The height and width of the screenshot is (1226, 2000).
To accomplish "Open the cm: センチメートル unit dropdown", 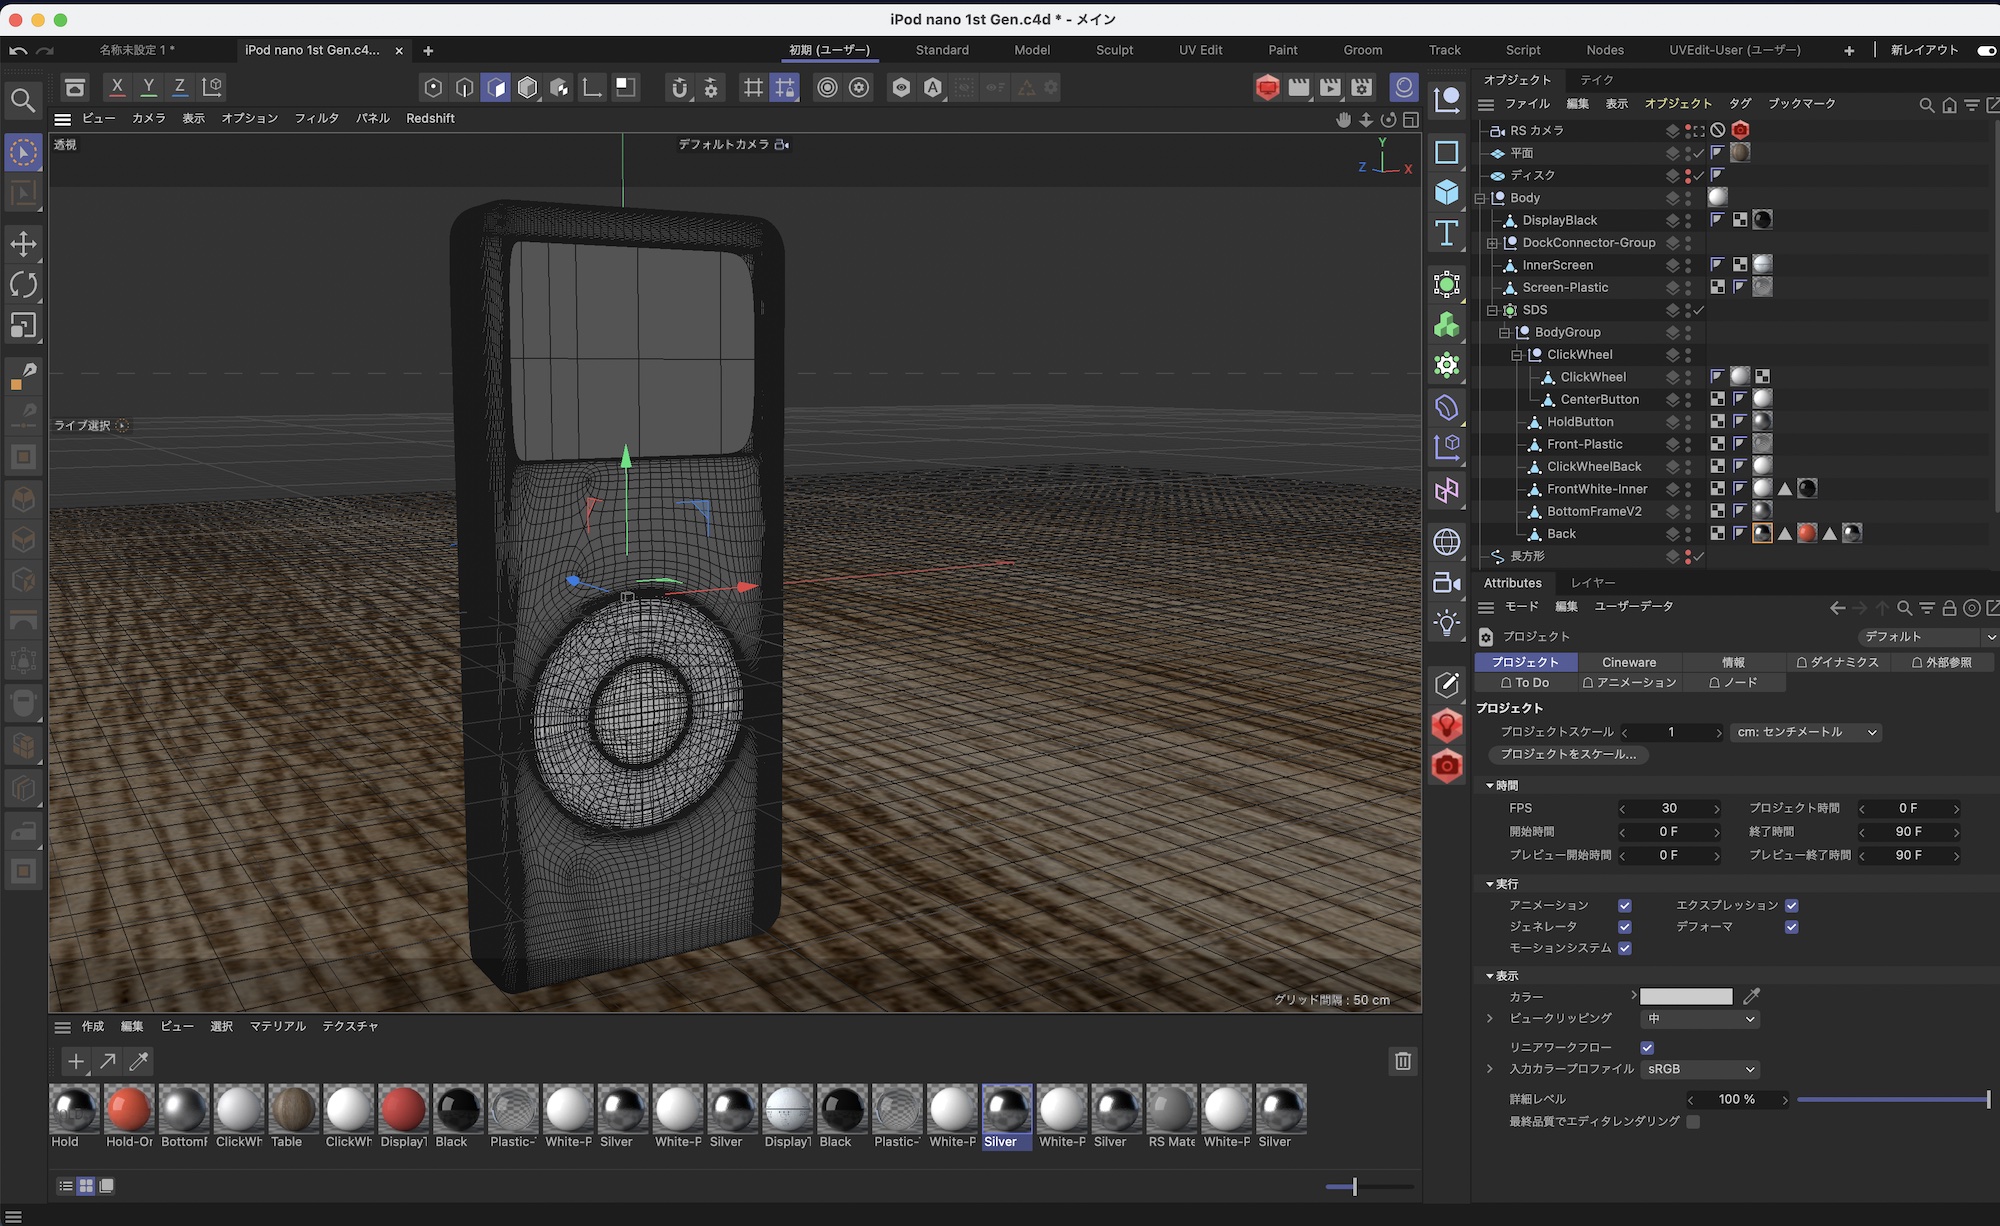I will [1805, 732].
